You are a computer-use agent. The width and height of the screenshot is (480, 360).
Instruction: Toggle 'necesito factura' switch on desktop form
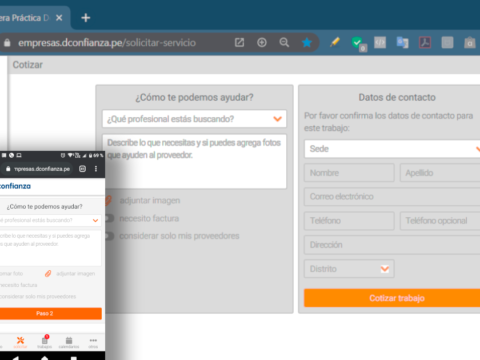pyautogui.click(x=109, y=218)
